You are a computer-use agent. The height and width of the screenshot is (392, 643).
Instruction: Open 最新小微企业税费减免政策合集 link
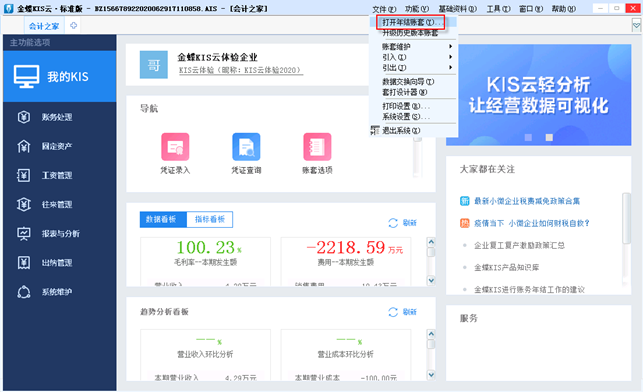pos(527,201)
